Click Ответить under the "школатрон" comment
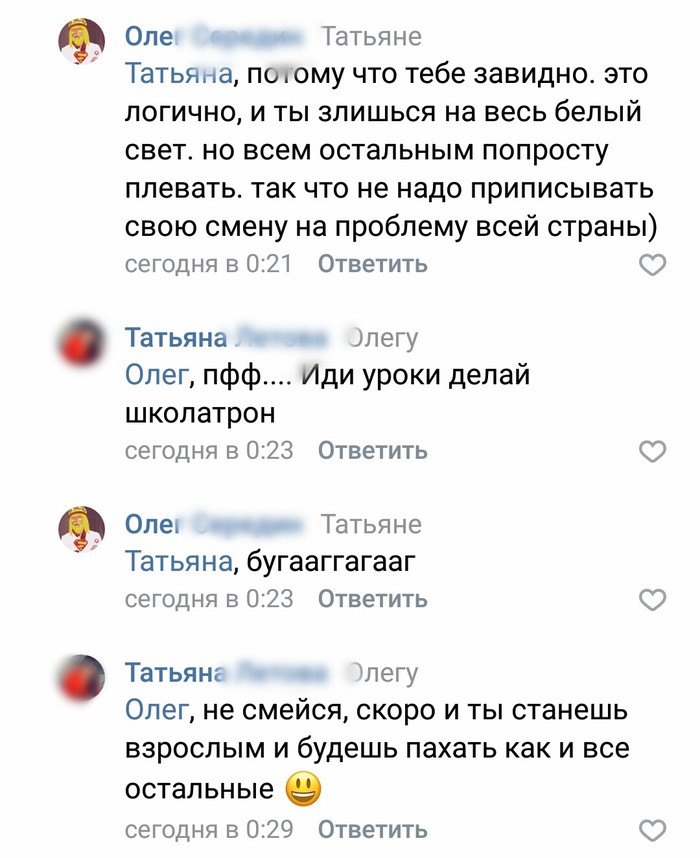This screenshot has height=858, width=700. 372,451
